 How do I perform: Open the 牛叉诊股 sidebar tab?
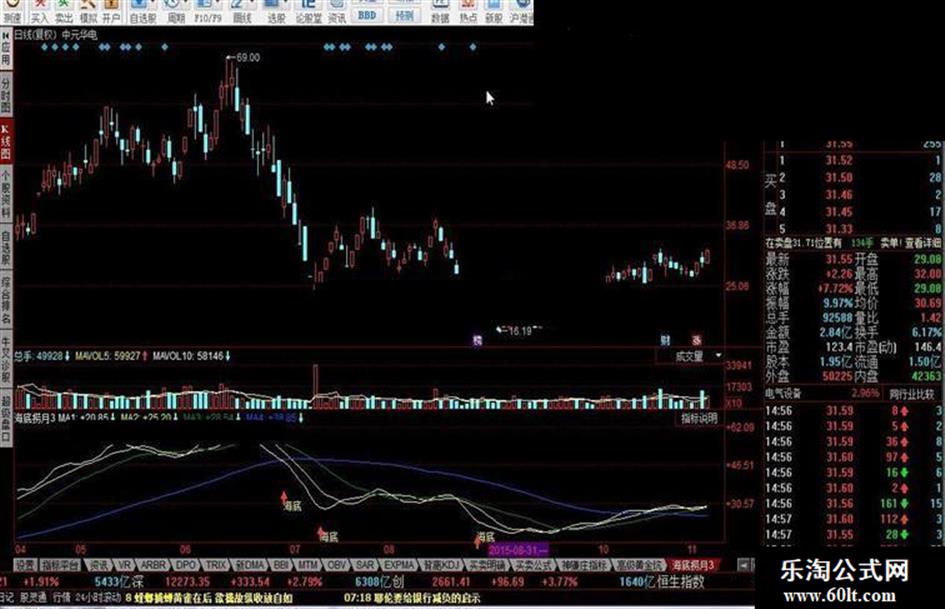click(5, 359)
